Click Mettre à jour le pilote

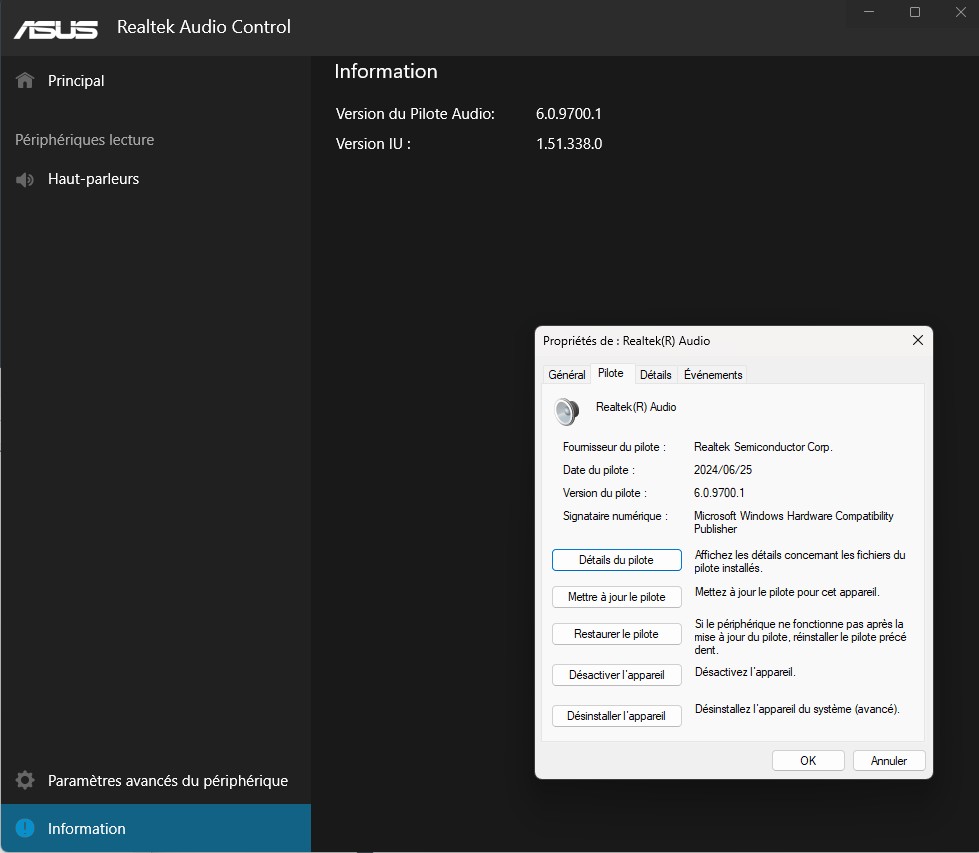(616, 597)
